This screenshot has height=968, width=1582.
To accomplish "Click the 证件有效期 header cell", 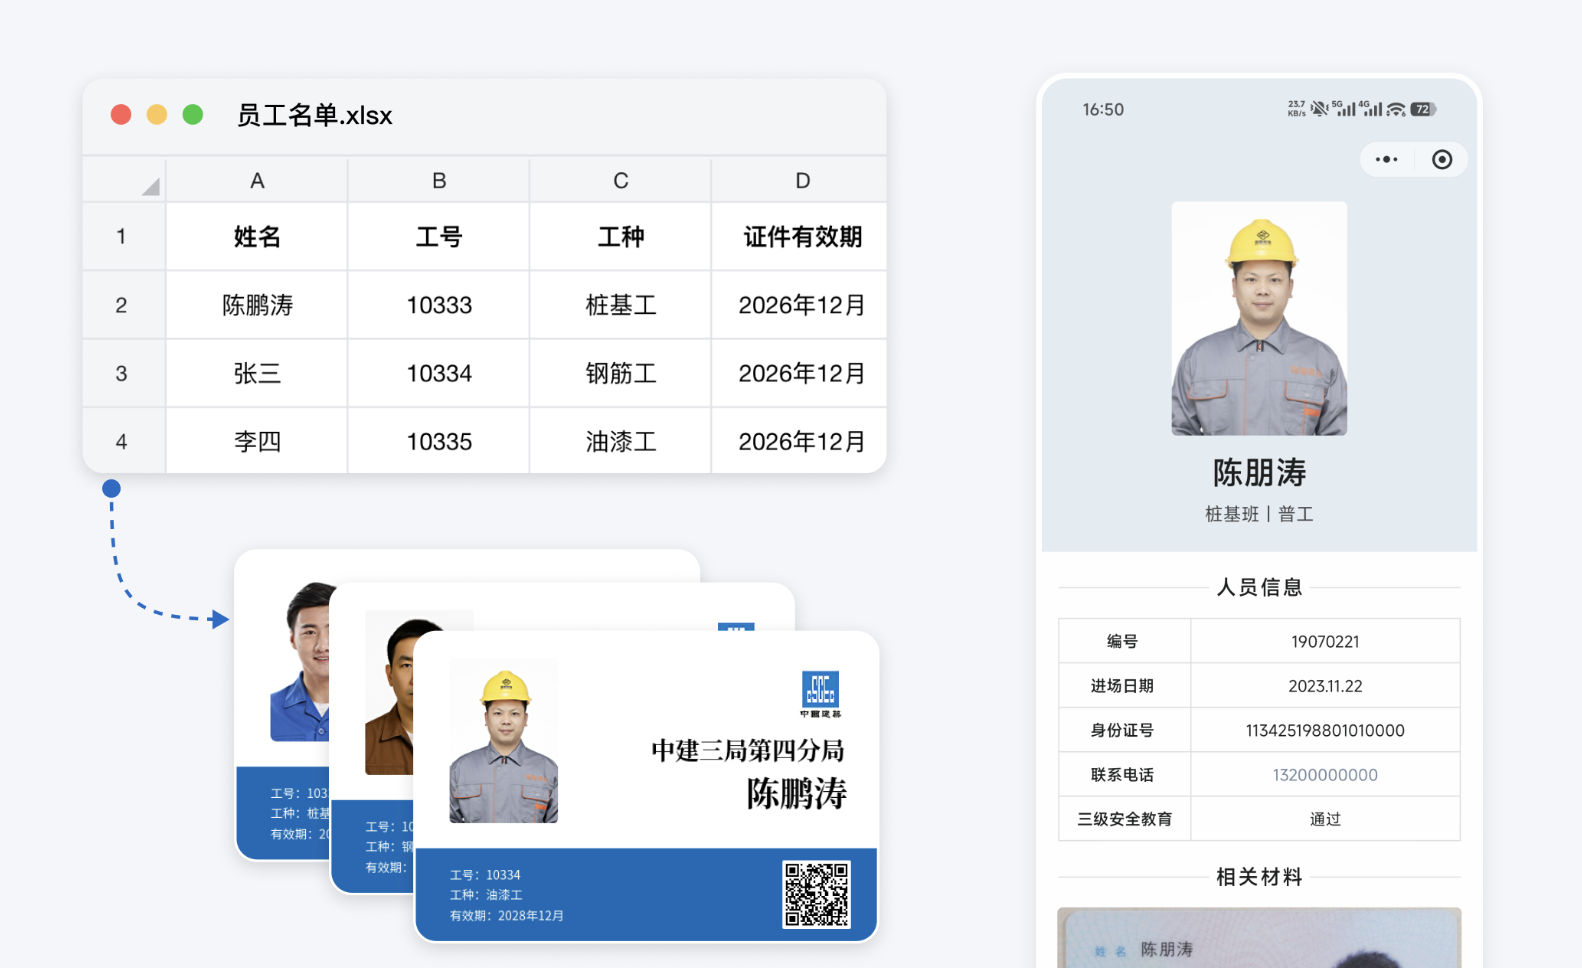I will tap(800, 237).
